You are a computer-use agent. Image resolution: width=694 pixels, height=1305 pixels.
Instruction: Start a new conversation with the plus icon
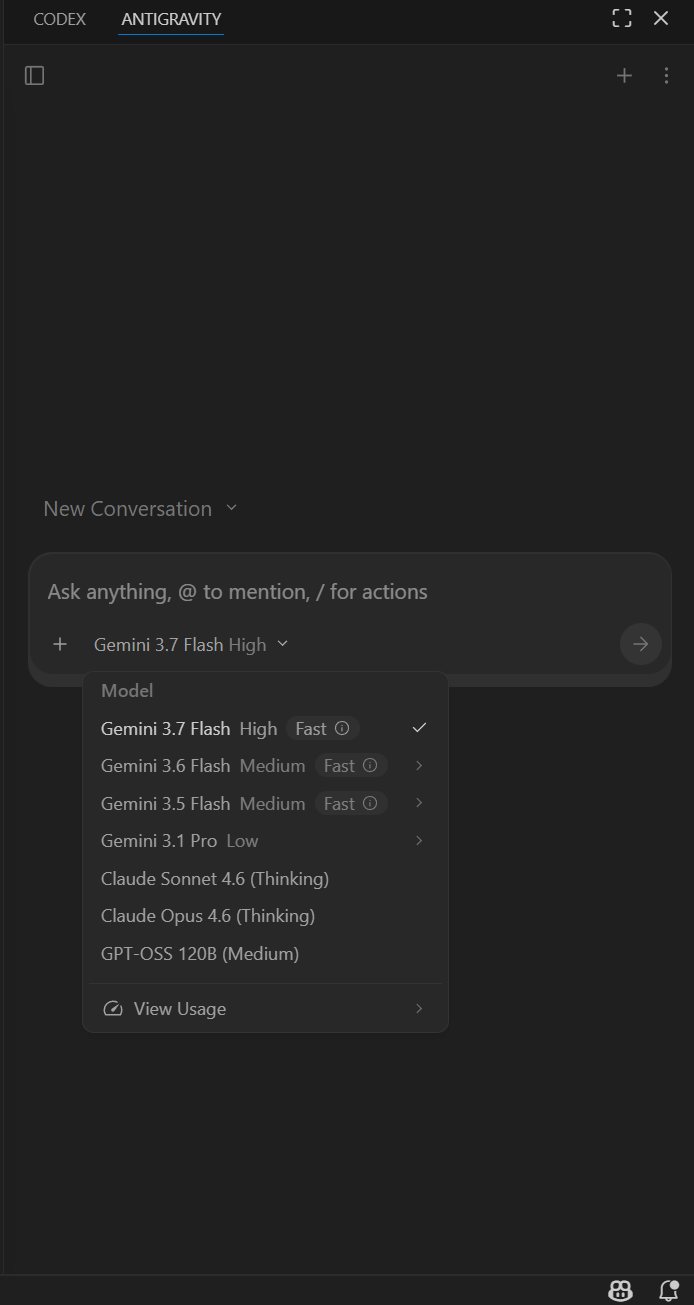coord(624,76)
